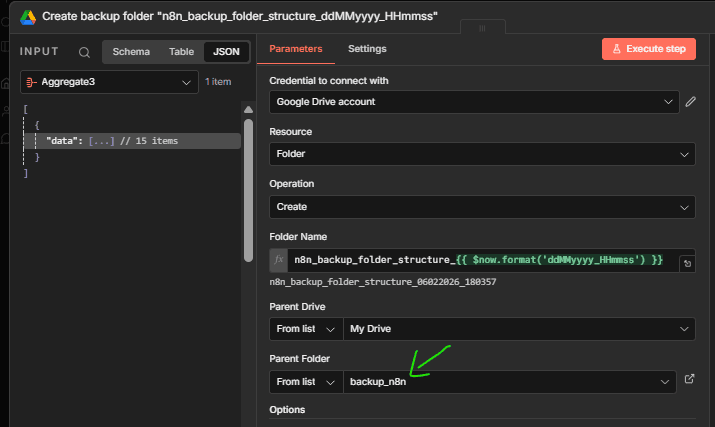Select the backup_n8n Parent Folder dropdown
Image resolution: width=715 pixels, height=427 pixels.
pyautogui.click(x=508, y=381)
